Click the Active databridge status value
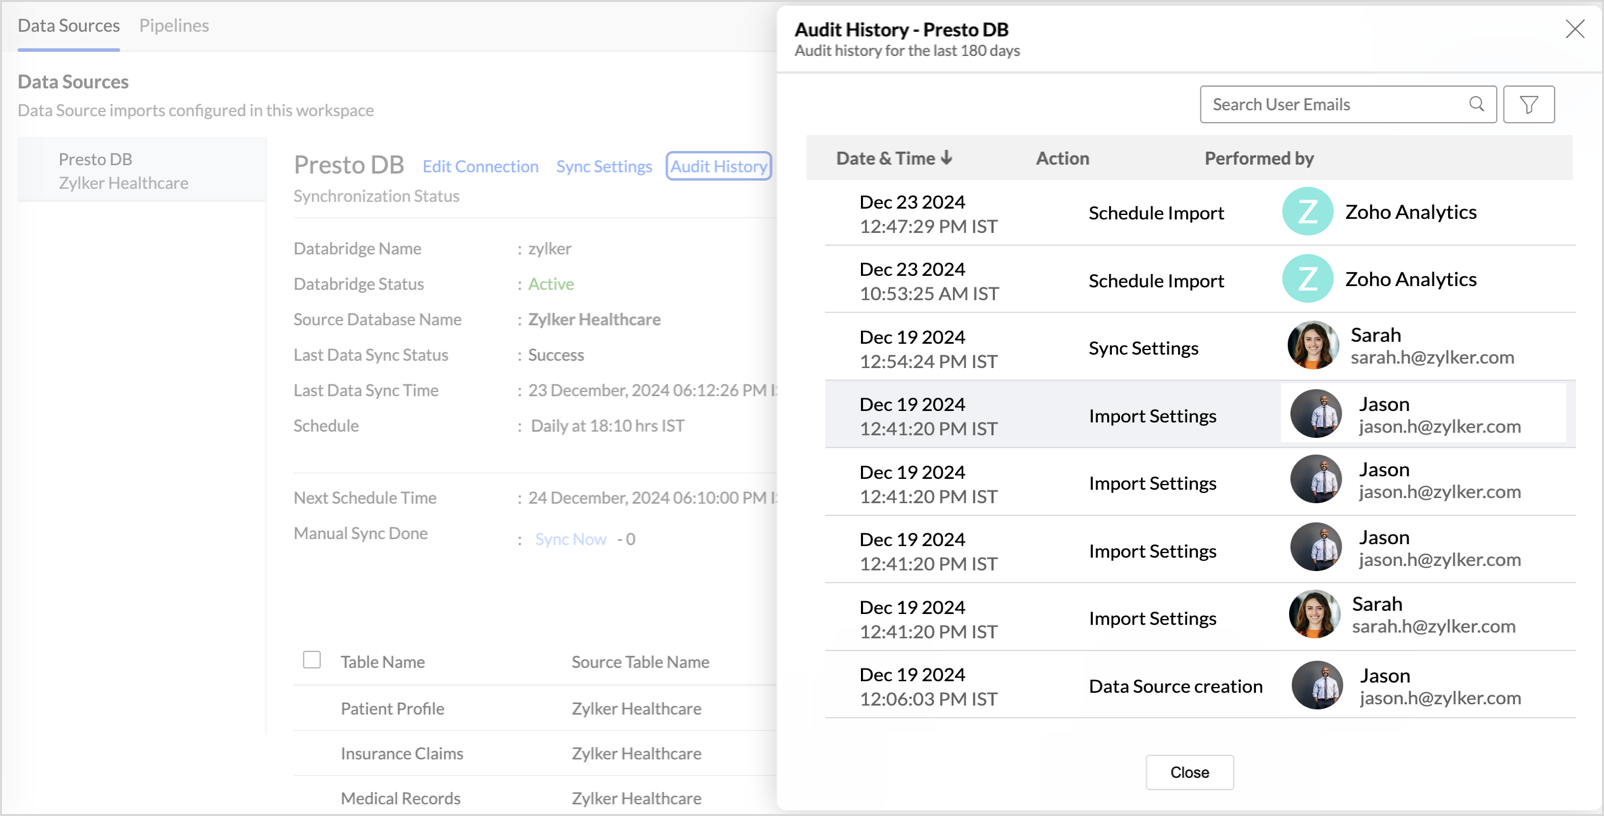 (551, 284)
